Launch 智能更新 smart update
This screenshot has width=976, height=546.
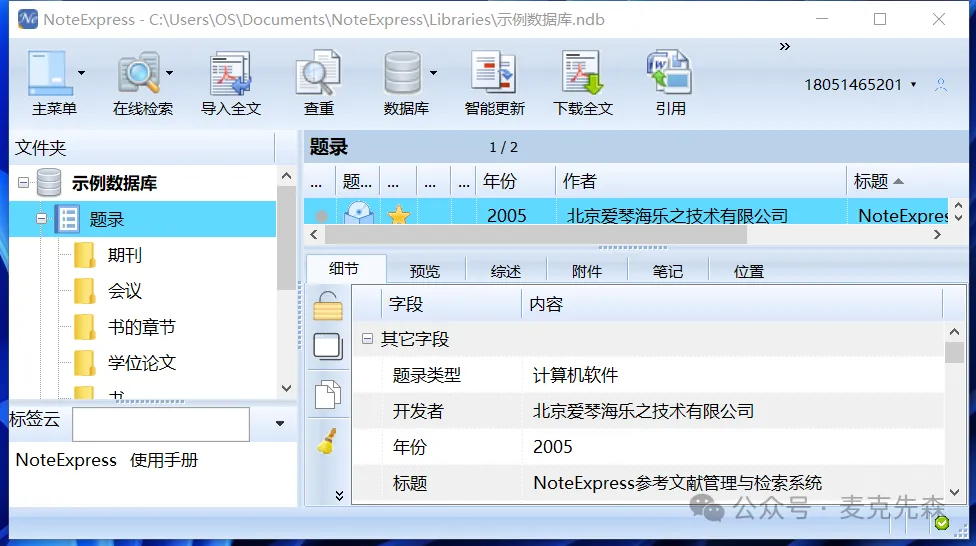[x=494, y=73]
